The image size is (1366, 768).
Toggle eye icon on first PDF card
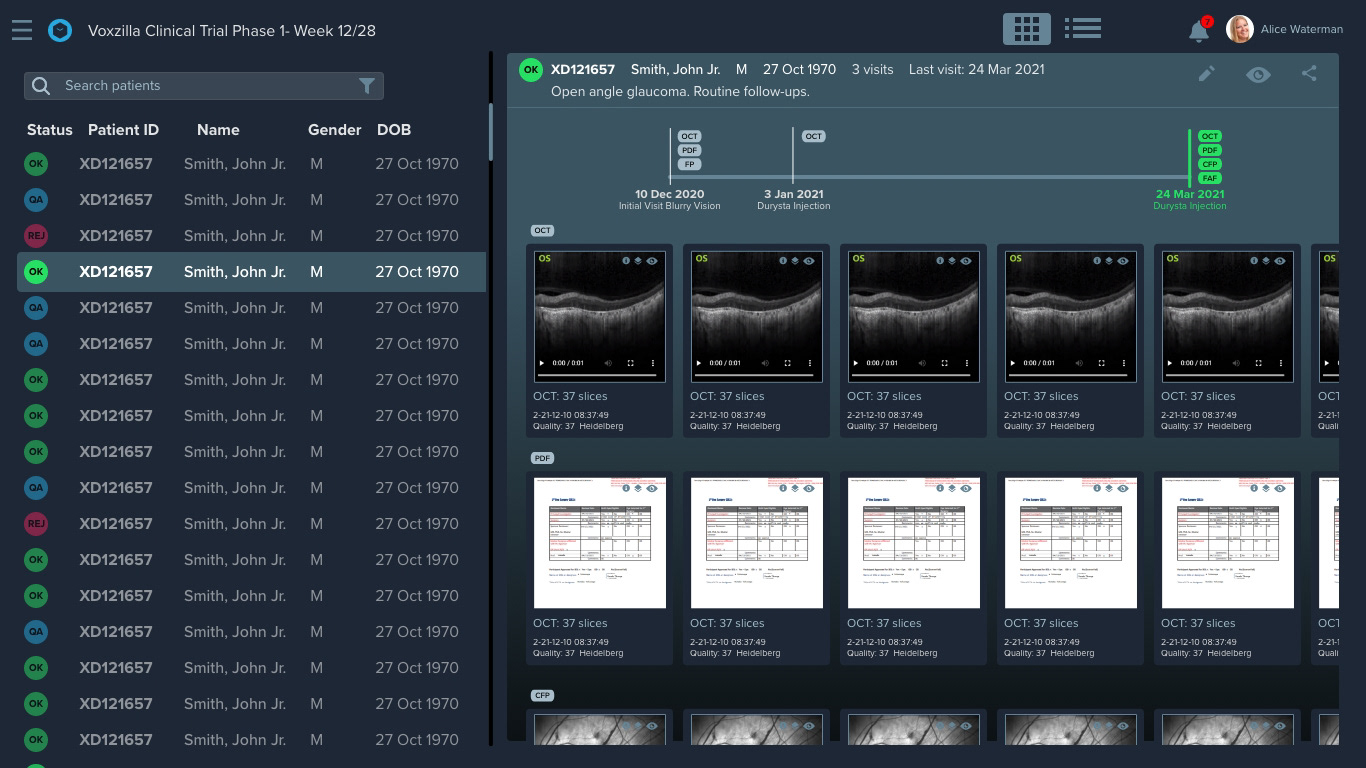[x=652, y=489]
